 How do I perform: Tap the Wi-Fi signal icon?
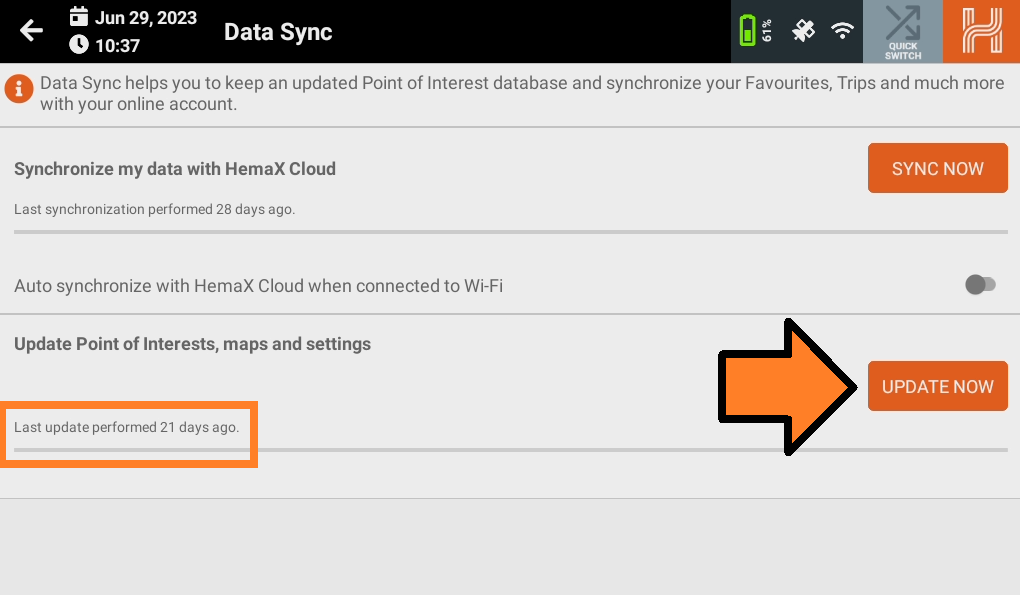[x=842, y=31]
